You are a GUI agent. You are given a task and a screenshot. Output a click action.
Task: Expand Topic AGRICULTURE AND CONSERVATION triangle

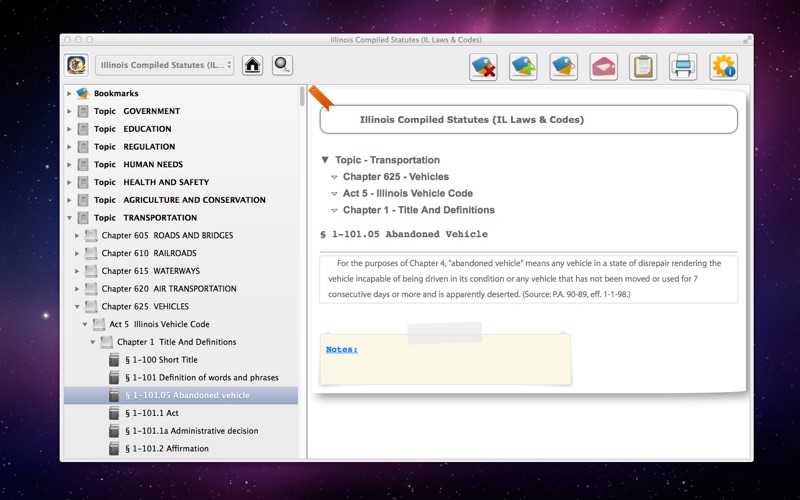pos(69,200)
